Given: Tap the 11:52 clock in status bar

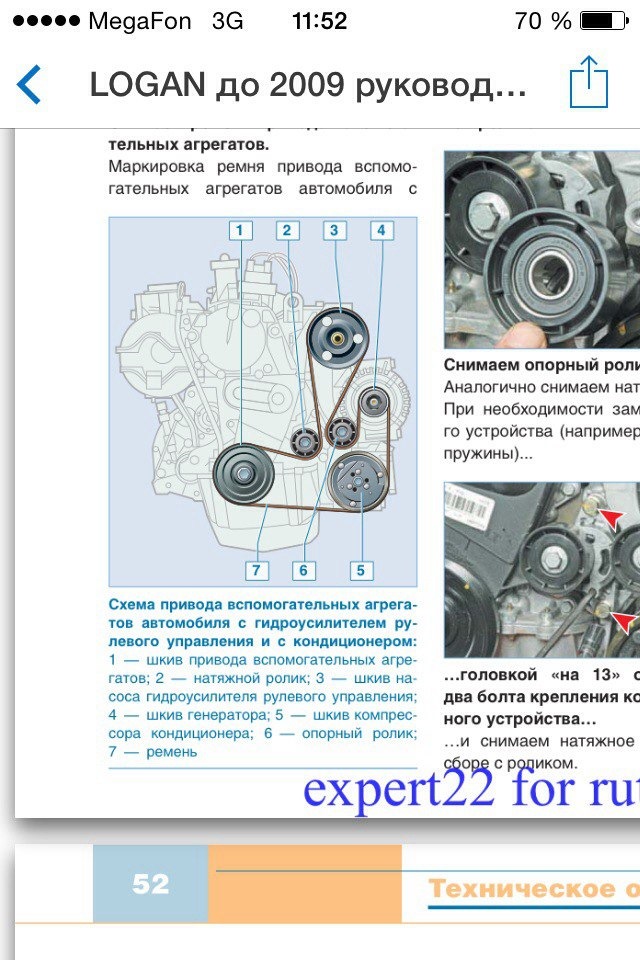Looking at the screenshot, I should (320, 21).
